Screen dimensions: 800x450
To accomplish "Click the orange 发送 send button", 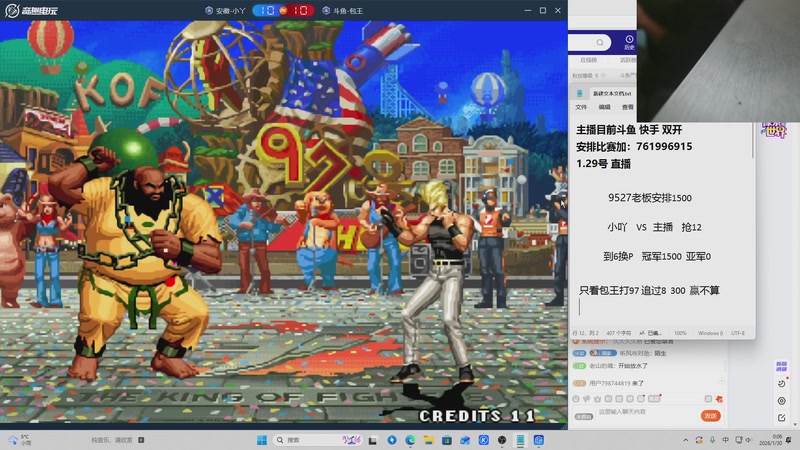I will point(710,416).
